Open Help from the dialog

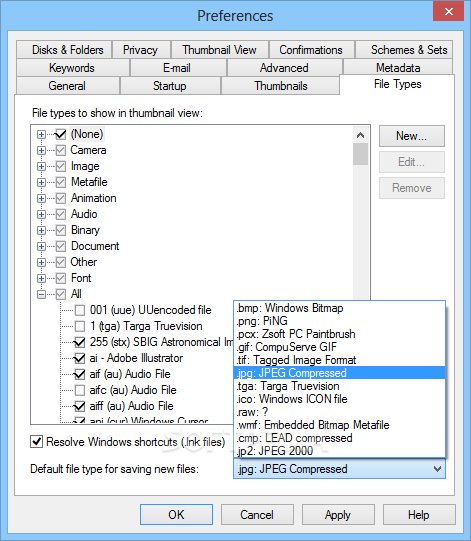pyautogui.click(x=419, y=514)
